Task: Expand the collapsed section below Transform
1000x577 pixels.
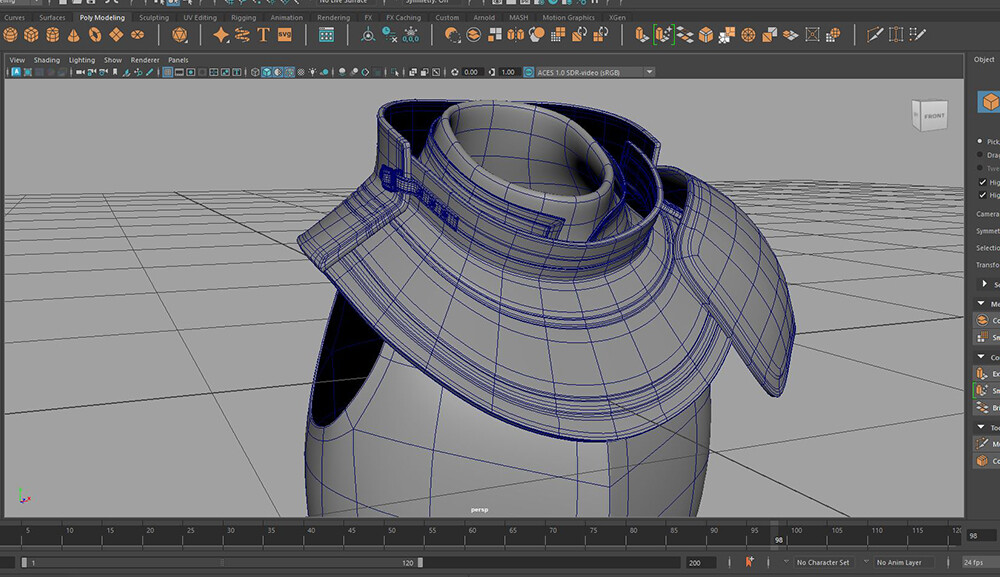Action: point(984,284)
